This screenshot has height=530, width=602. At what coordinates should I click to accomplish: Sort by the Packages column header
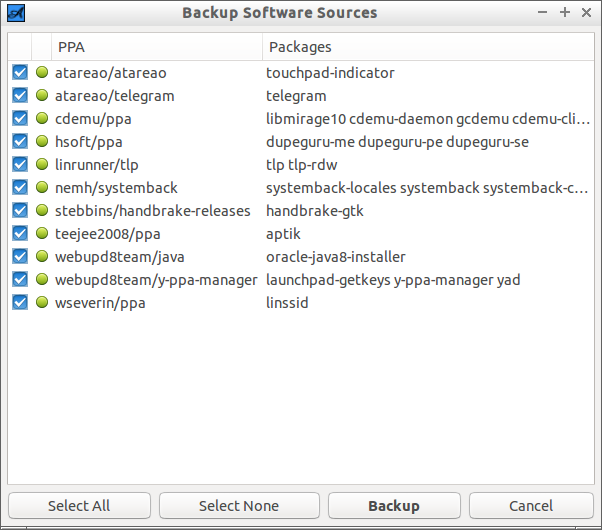pyautogui.click(x=428, y=47)
